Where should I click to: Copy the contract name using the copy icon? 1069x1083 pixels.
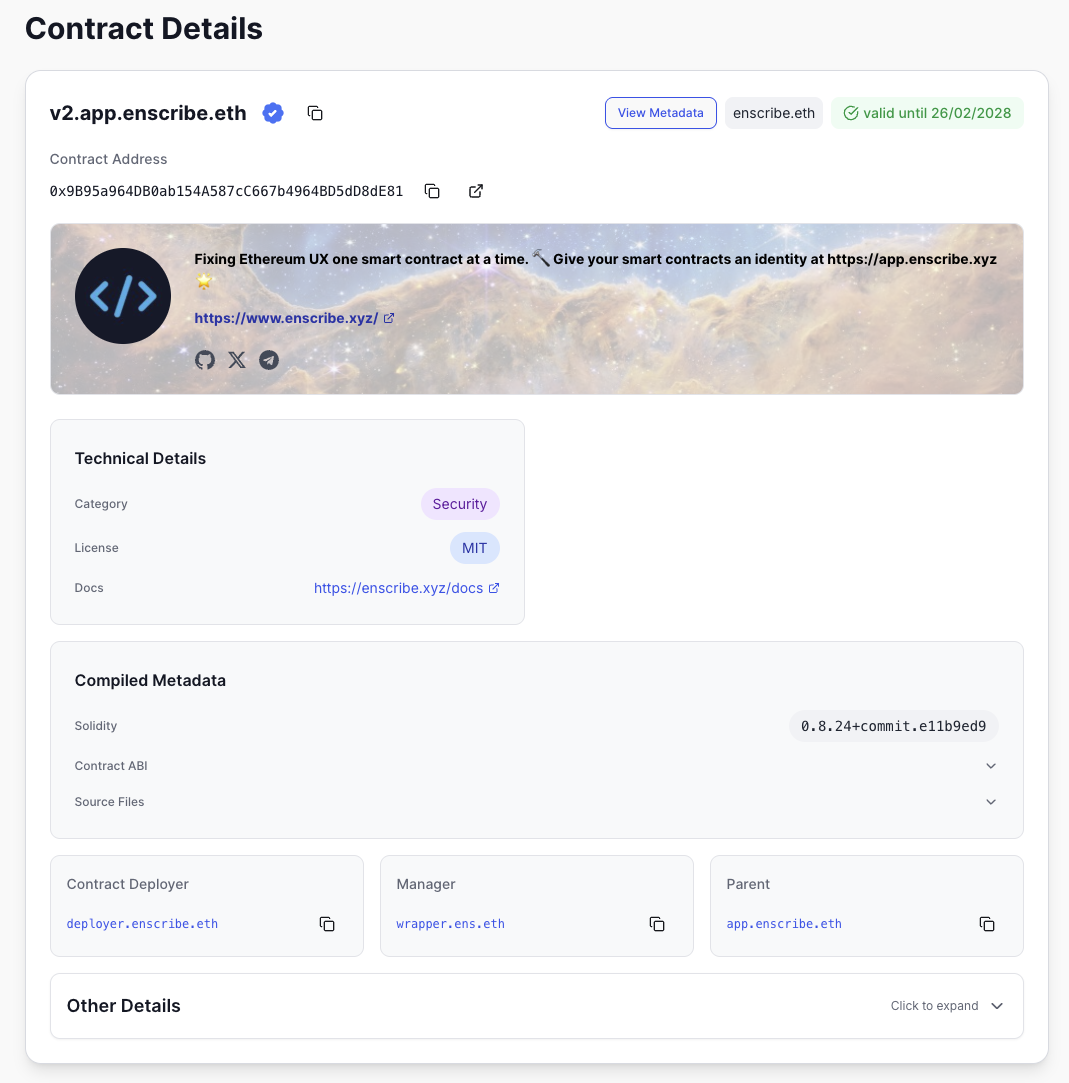[315, 113]
